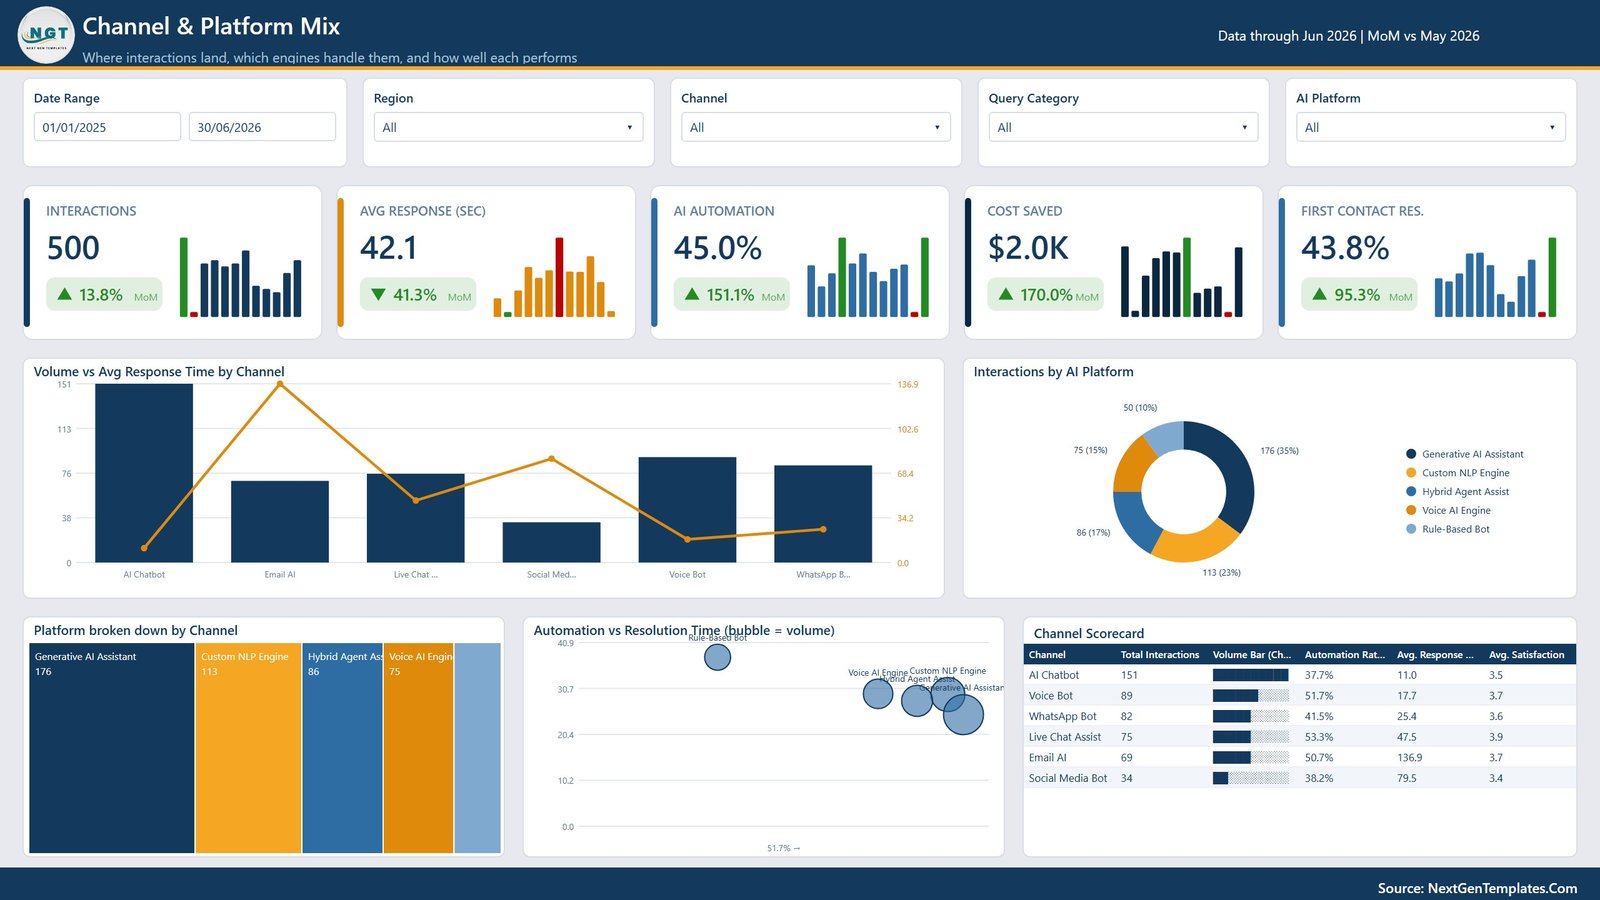Click the donut segment labeled 75 (15%)

[x=1134, y=464]
